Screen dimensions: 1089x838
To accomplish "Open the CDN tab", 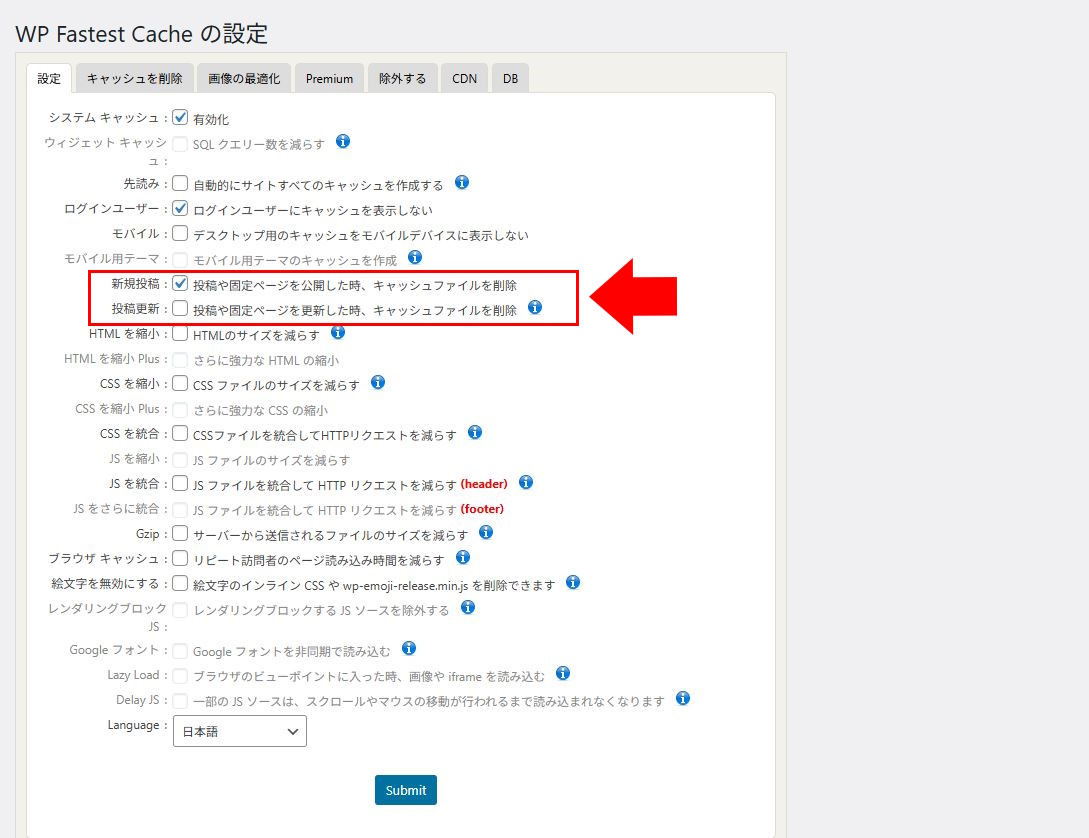I will point(465,78).
